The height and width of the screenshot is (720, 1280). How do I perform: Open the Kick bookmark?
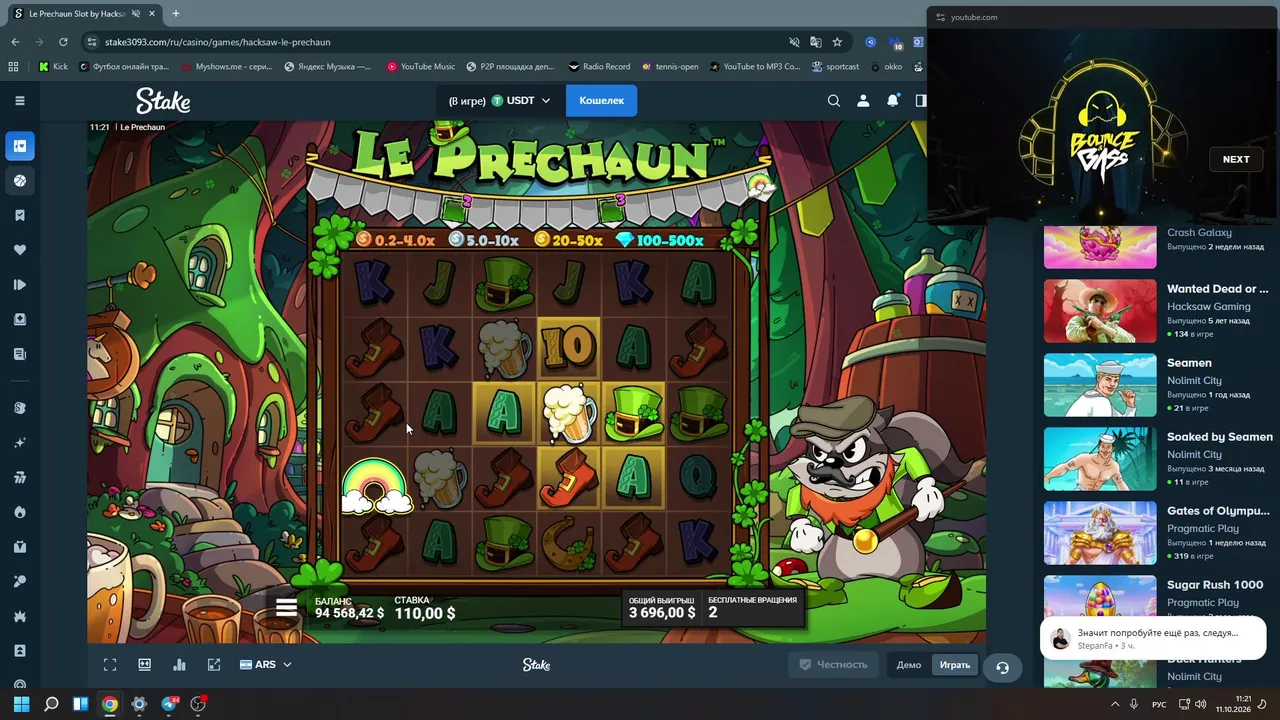click(x=54, y=67)
